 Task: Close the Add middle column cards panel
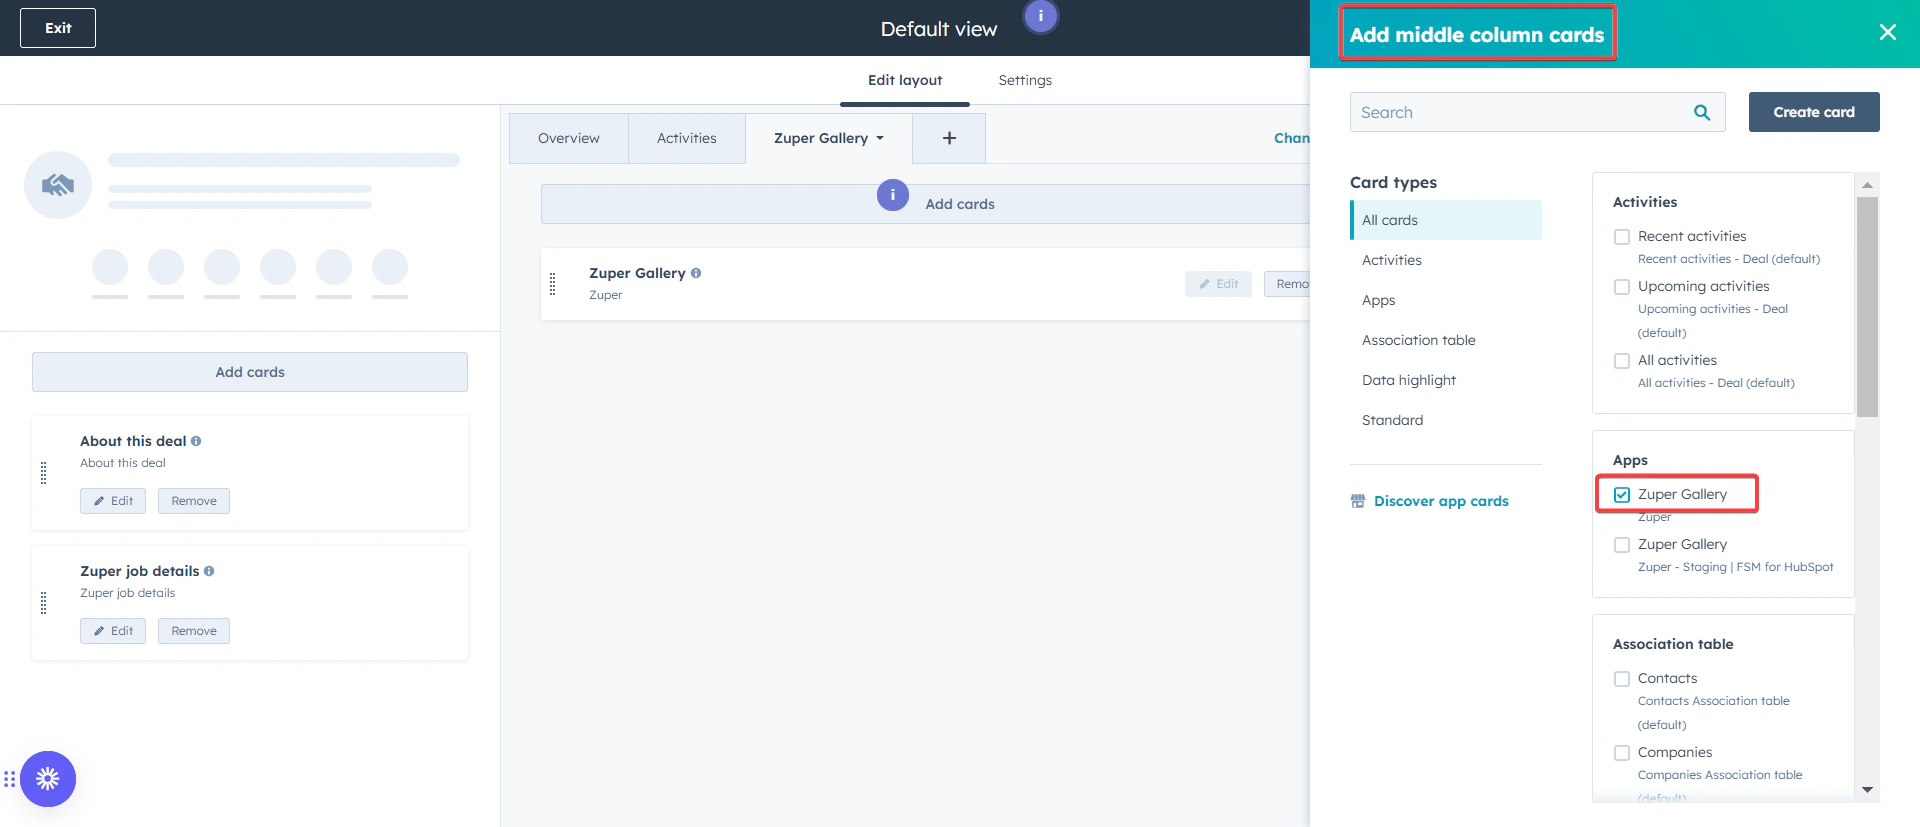[1888, 32]
